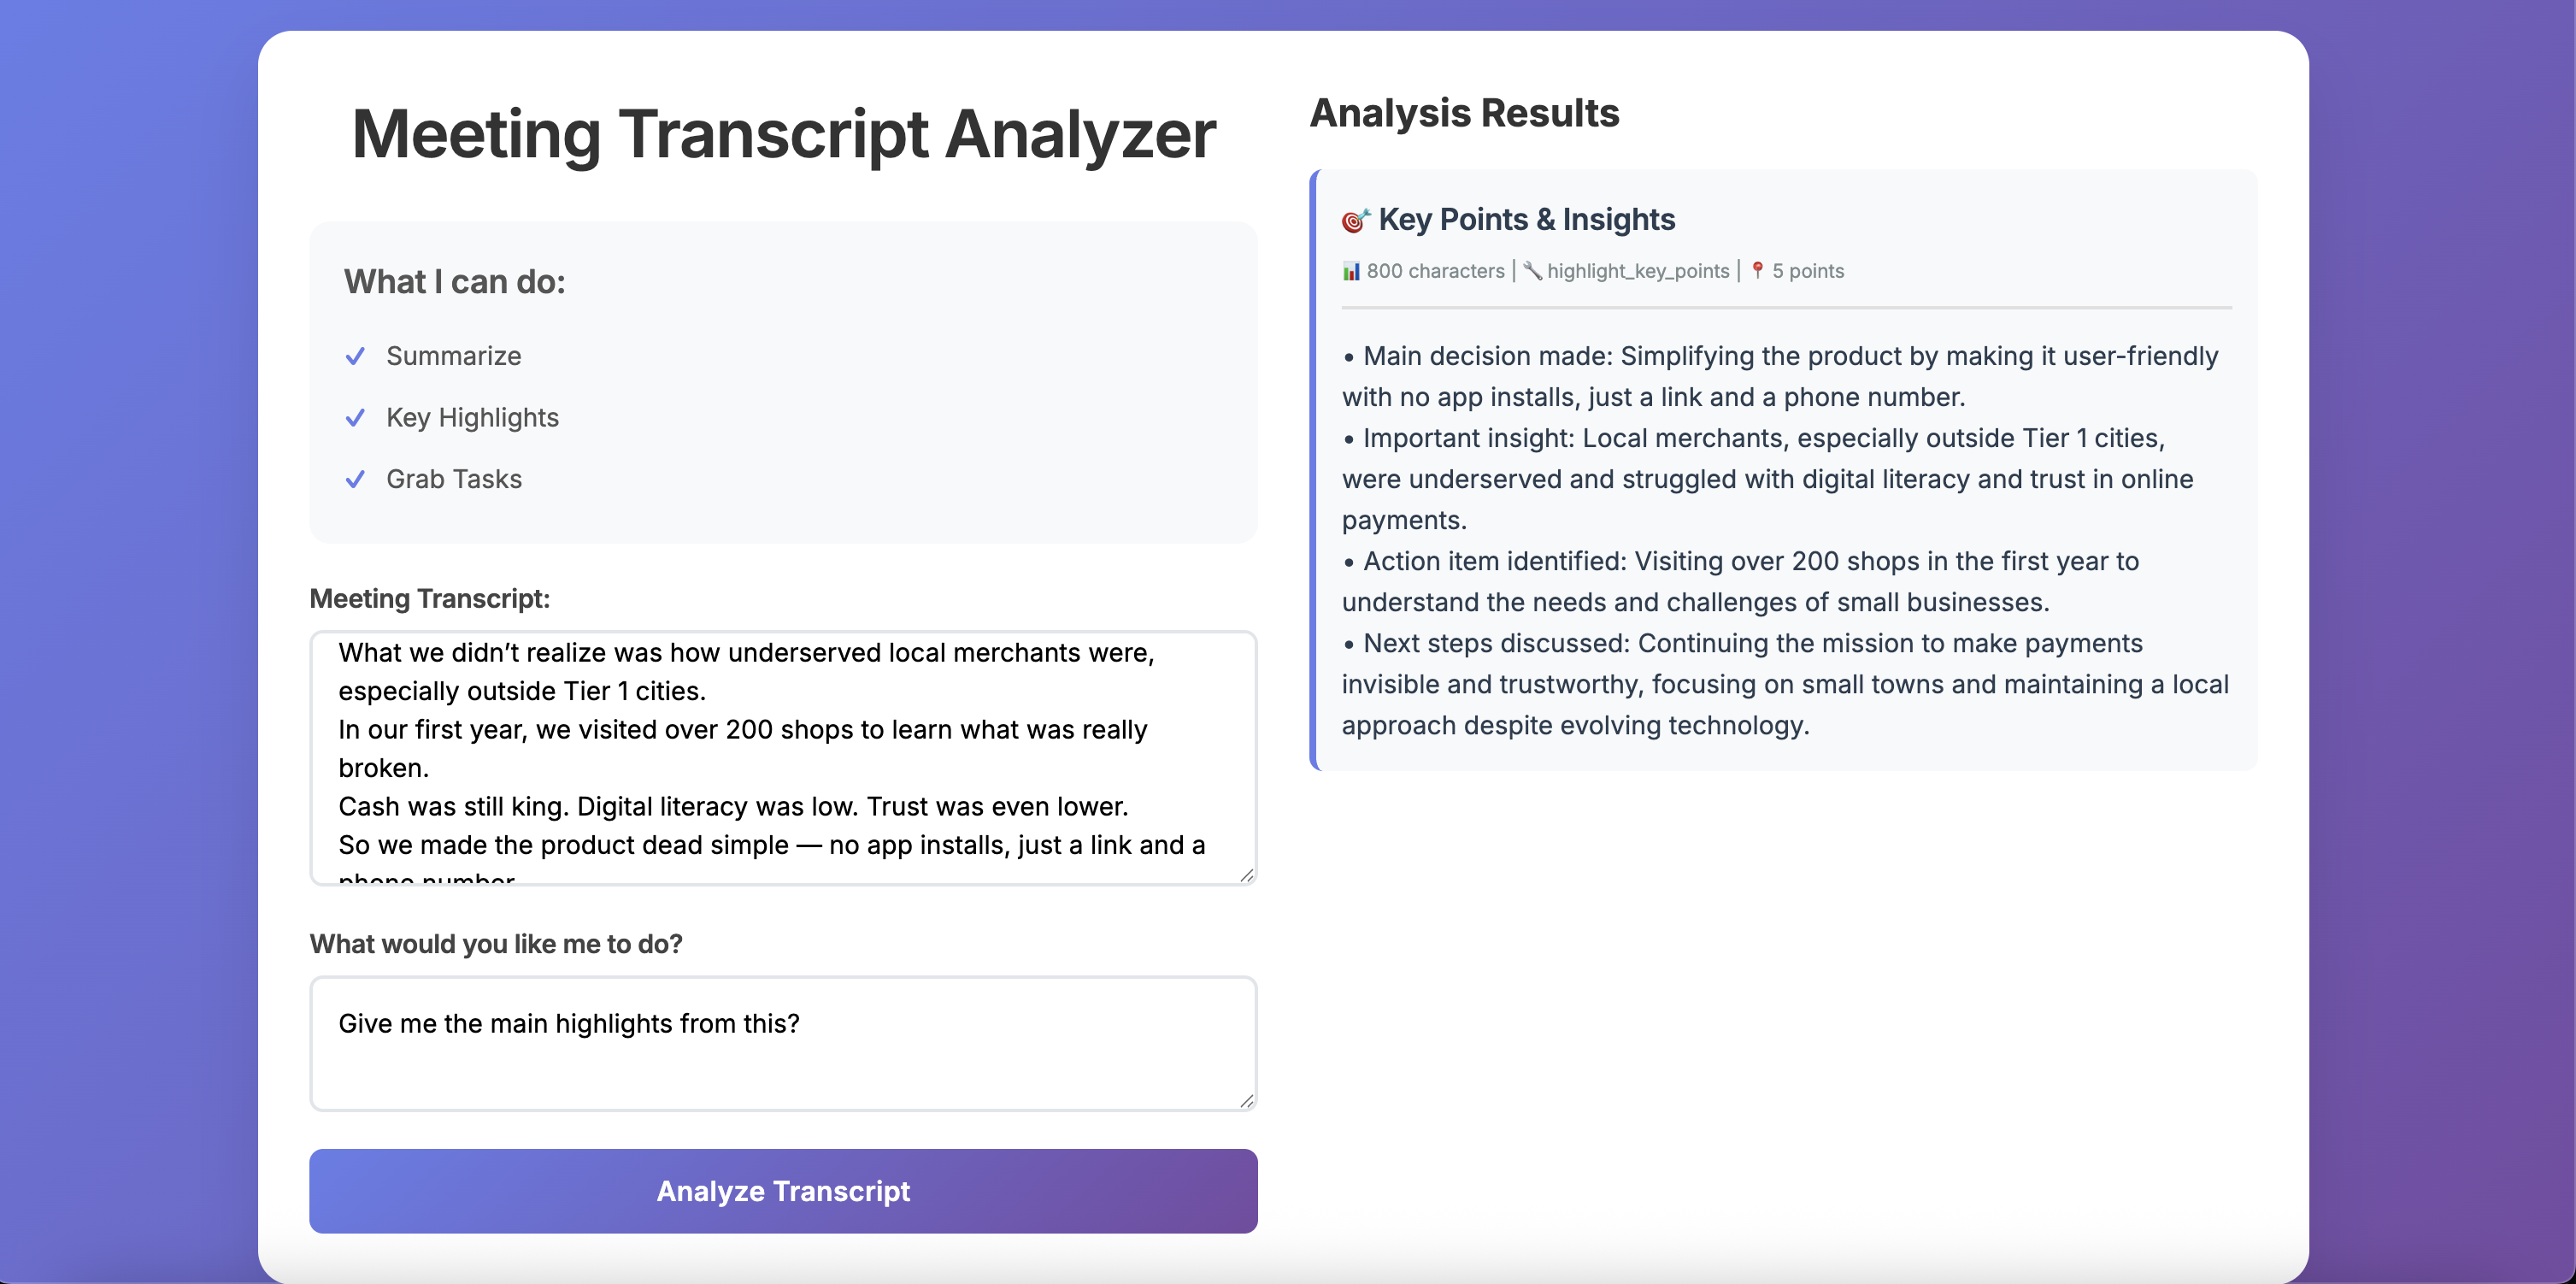Click the checkmark icon next to Summarize
The height and width of the screenshot is (1284, 2576).
coord(355,357)
